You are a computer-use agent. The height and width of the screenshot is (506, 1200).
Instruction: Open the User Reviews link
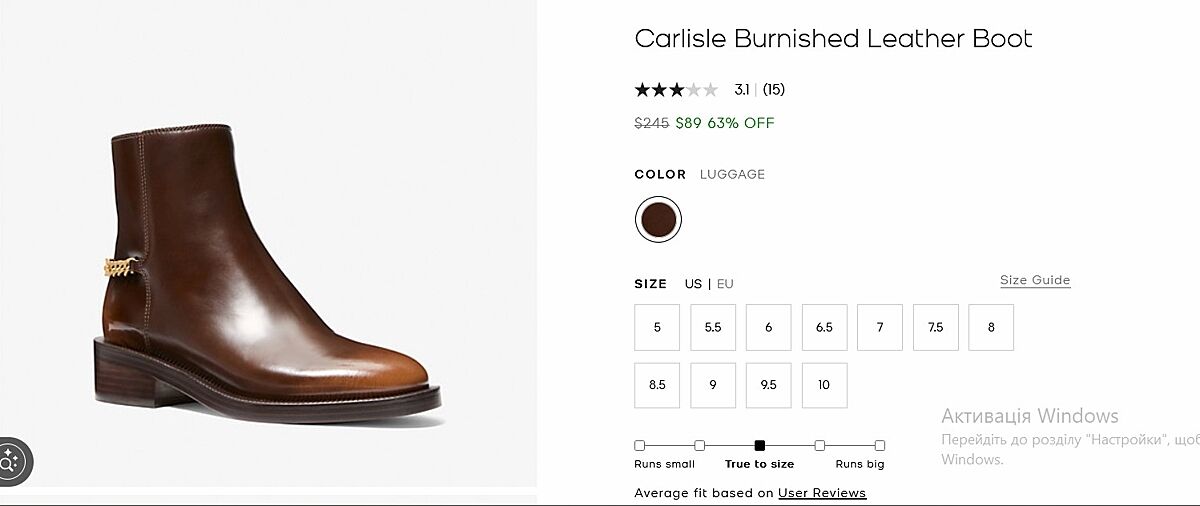pyautogui.click(x=822, y=493)
